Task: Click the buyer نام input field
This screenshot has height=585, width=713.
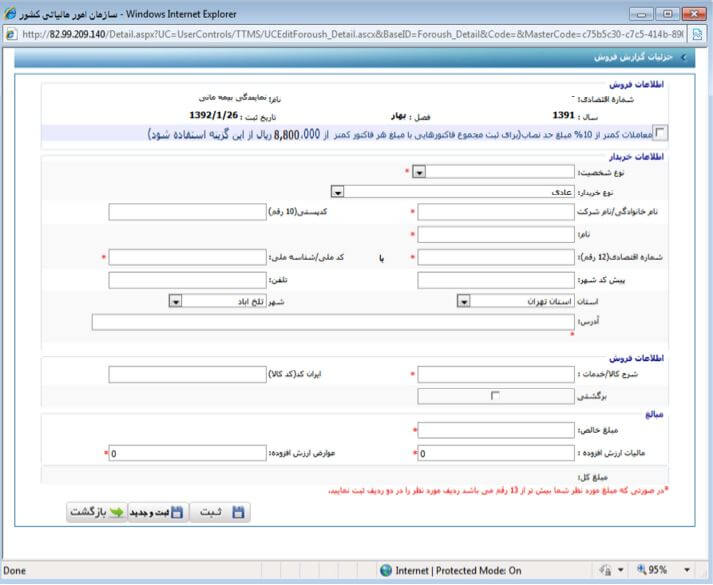Action: click(x=496, y=235)
